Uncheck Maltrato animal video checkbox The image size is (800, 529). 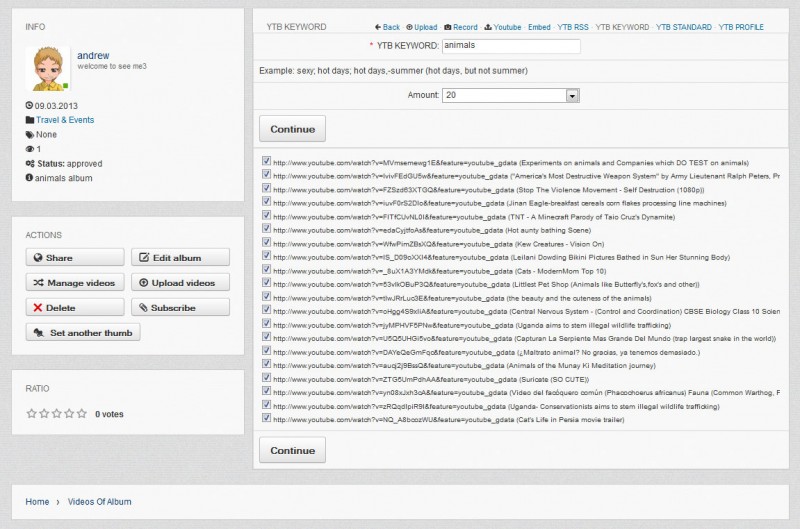click(266, 350)
